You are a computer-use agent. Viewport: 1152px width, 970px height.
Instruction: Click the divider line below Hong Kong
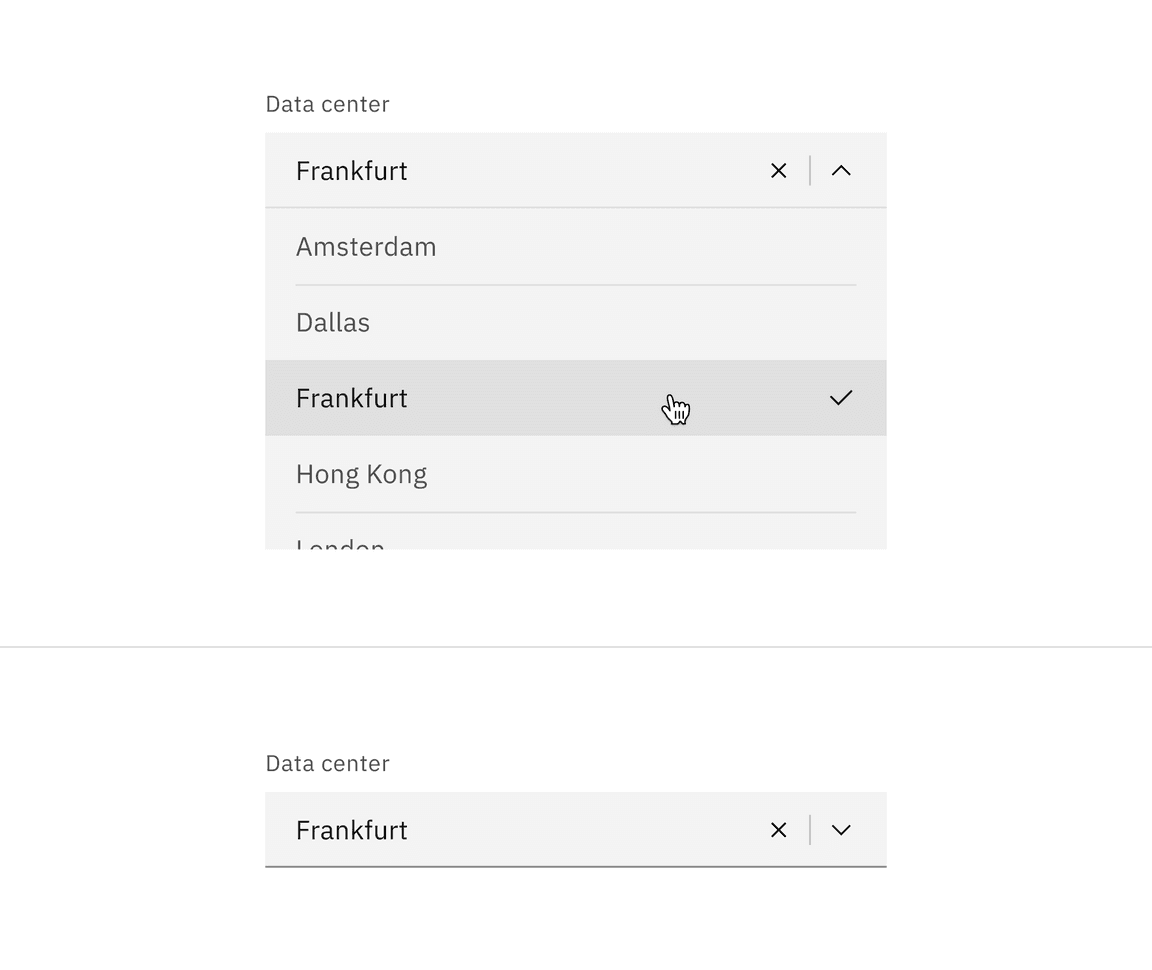575,512
